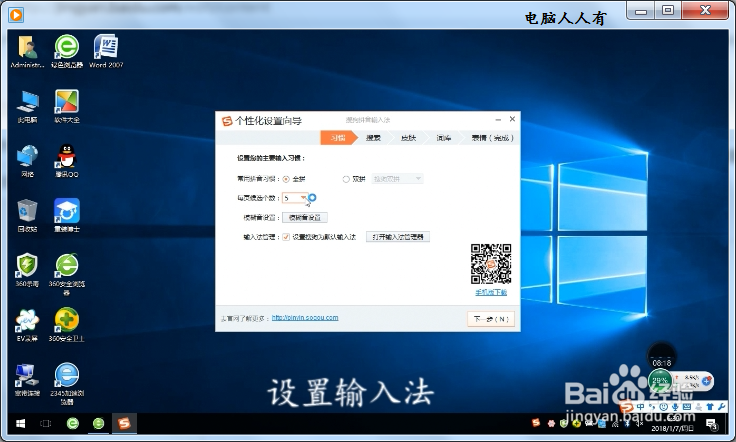Image resolution: width=736 pixels, height=442 pixels.
Task: Switch to the 皮肤 (skin) wizard step tab
Action: coord(408,137)
